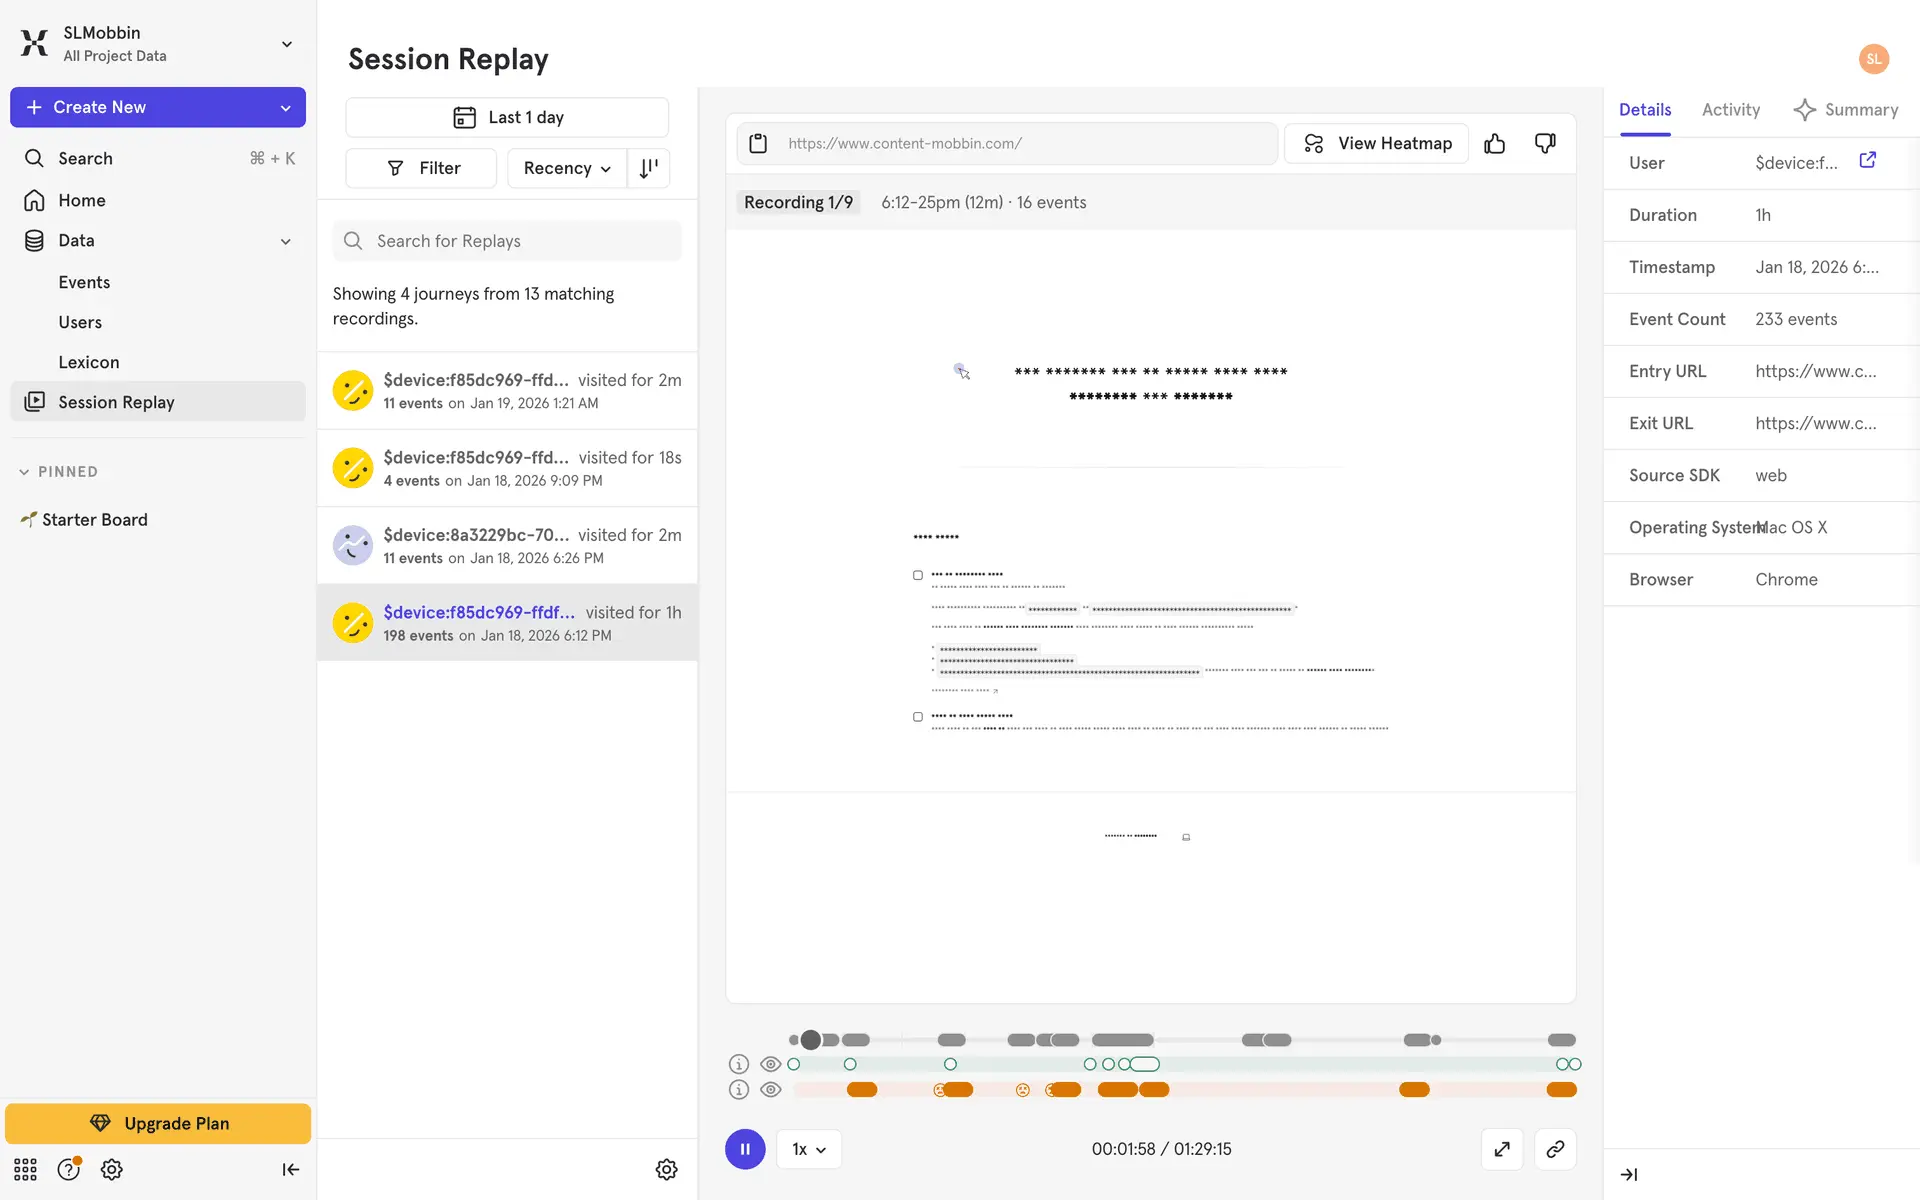Toggle sort order next to Recency

tap(649, 168)
